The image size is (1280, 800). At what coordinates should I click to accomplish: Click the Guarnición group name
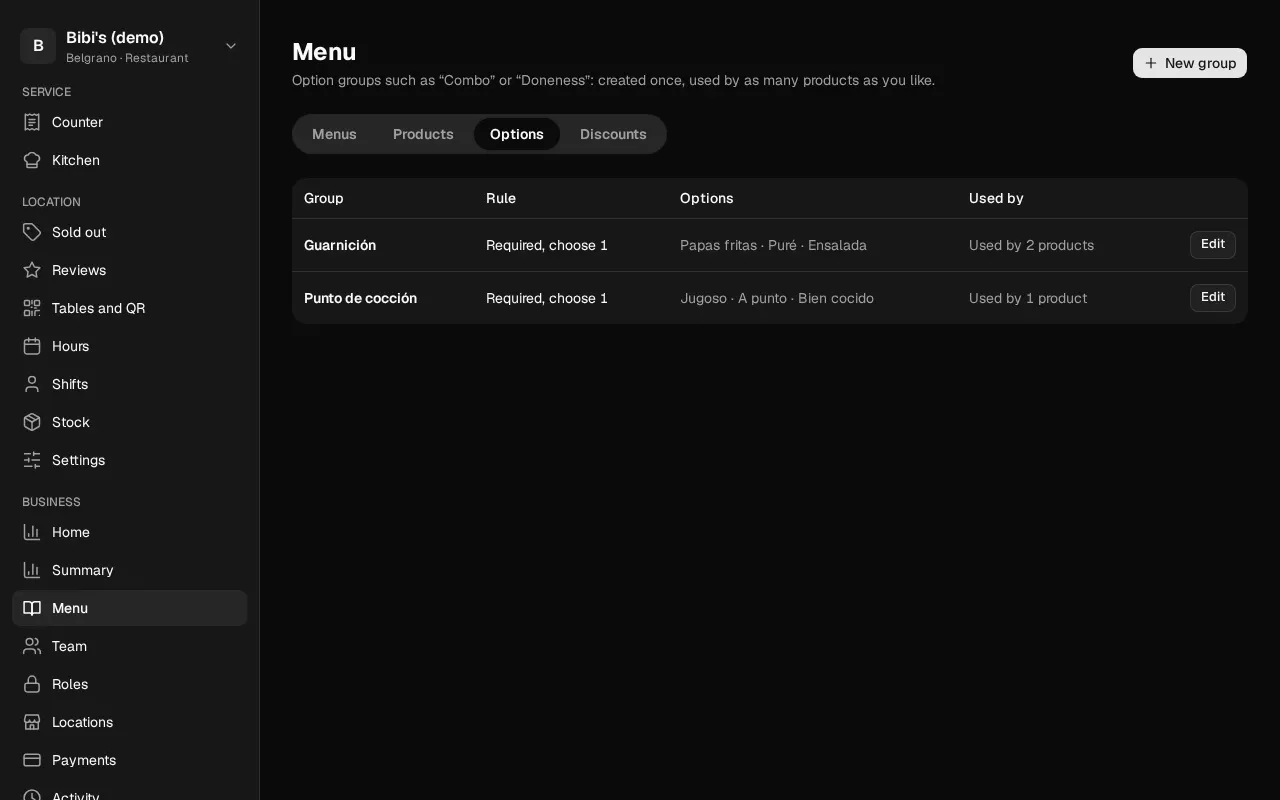click(340, 245)
